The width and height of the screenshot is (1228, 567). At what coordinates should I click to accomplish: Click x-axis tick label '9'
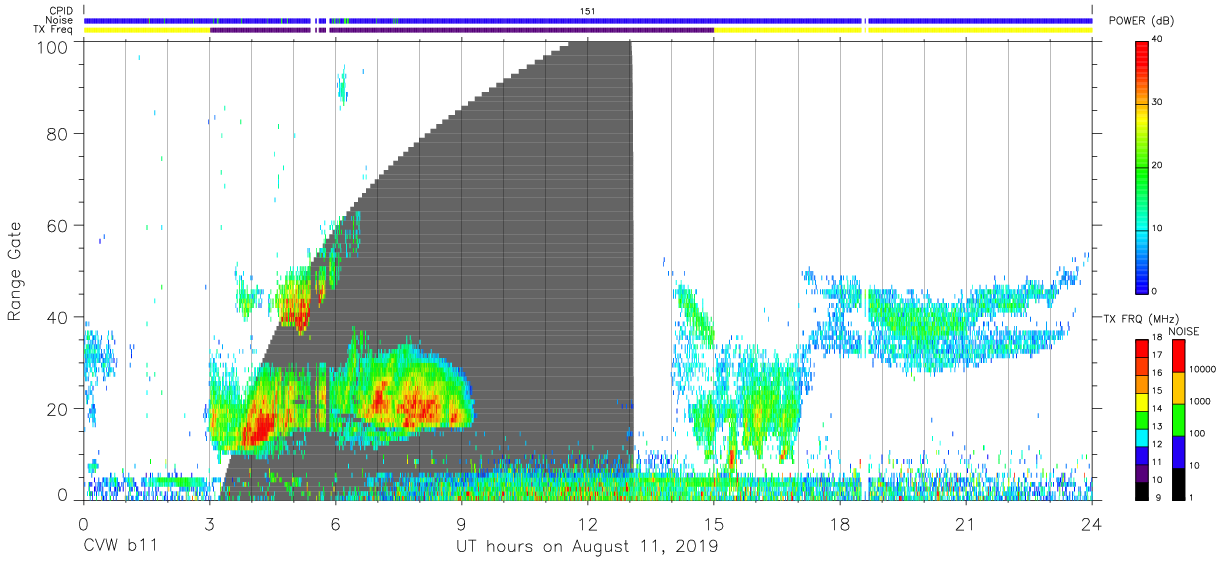[461, 525]
